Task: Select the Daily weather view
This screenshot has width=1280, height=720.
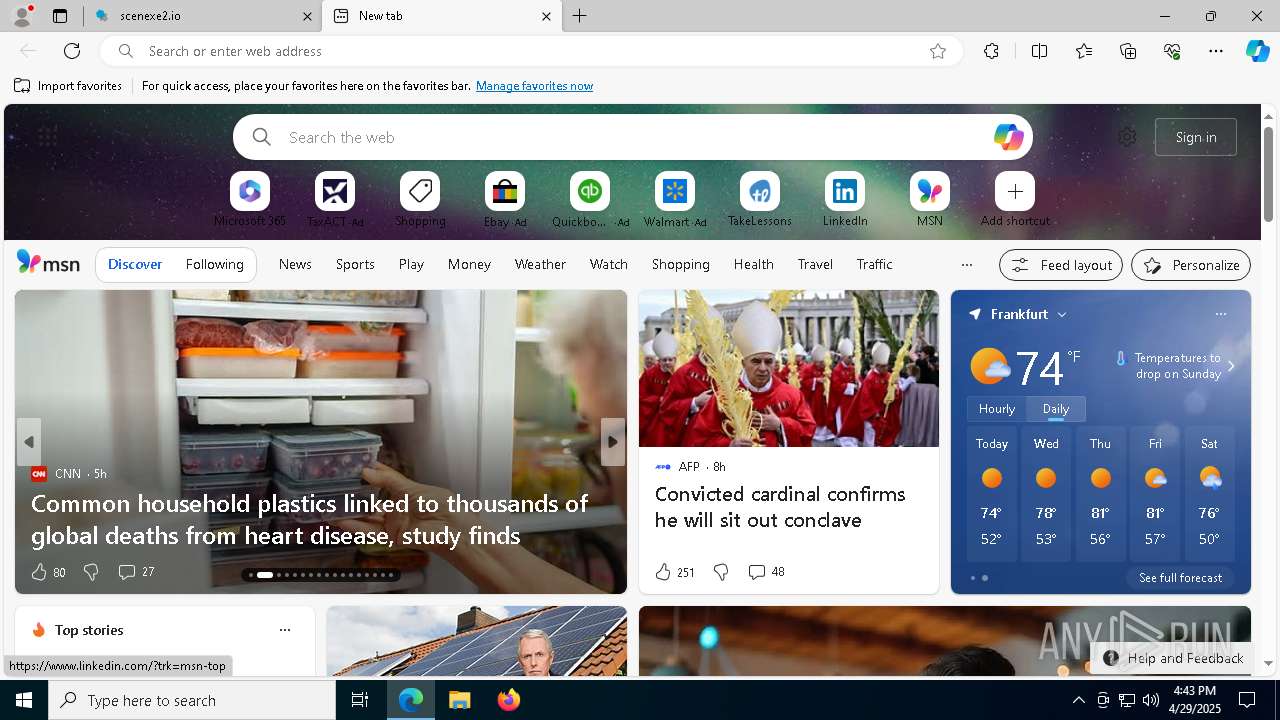Action: pos(1056,409)
